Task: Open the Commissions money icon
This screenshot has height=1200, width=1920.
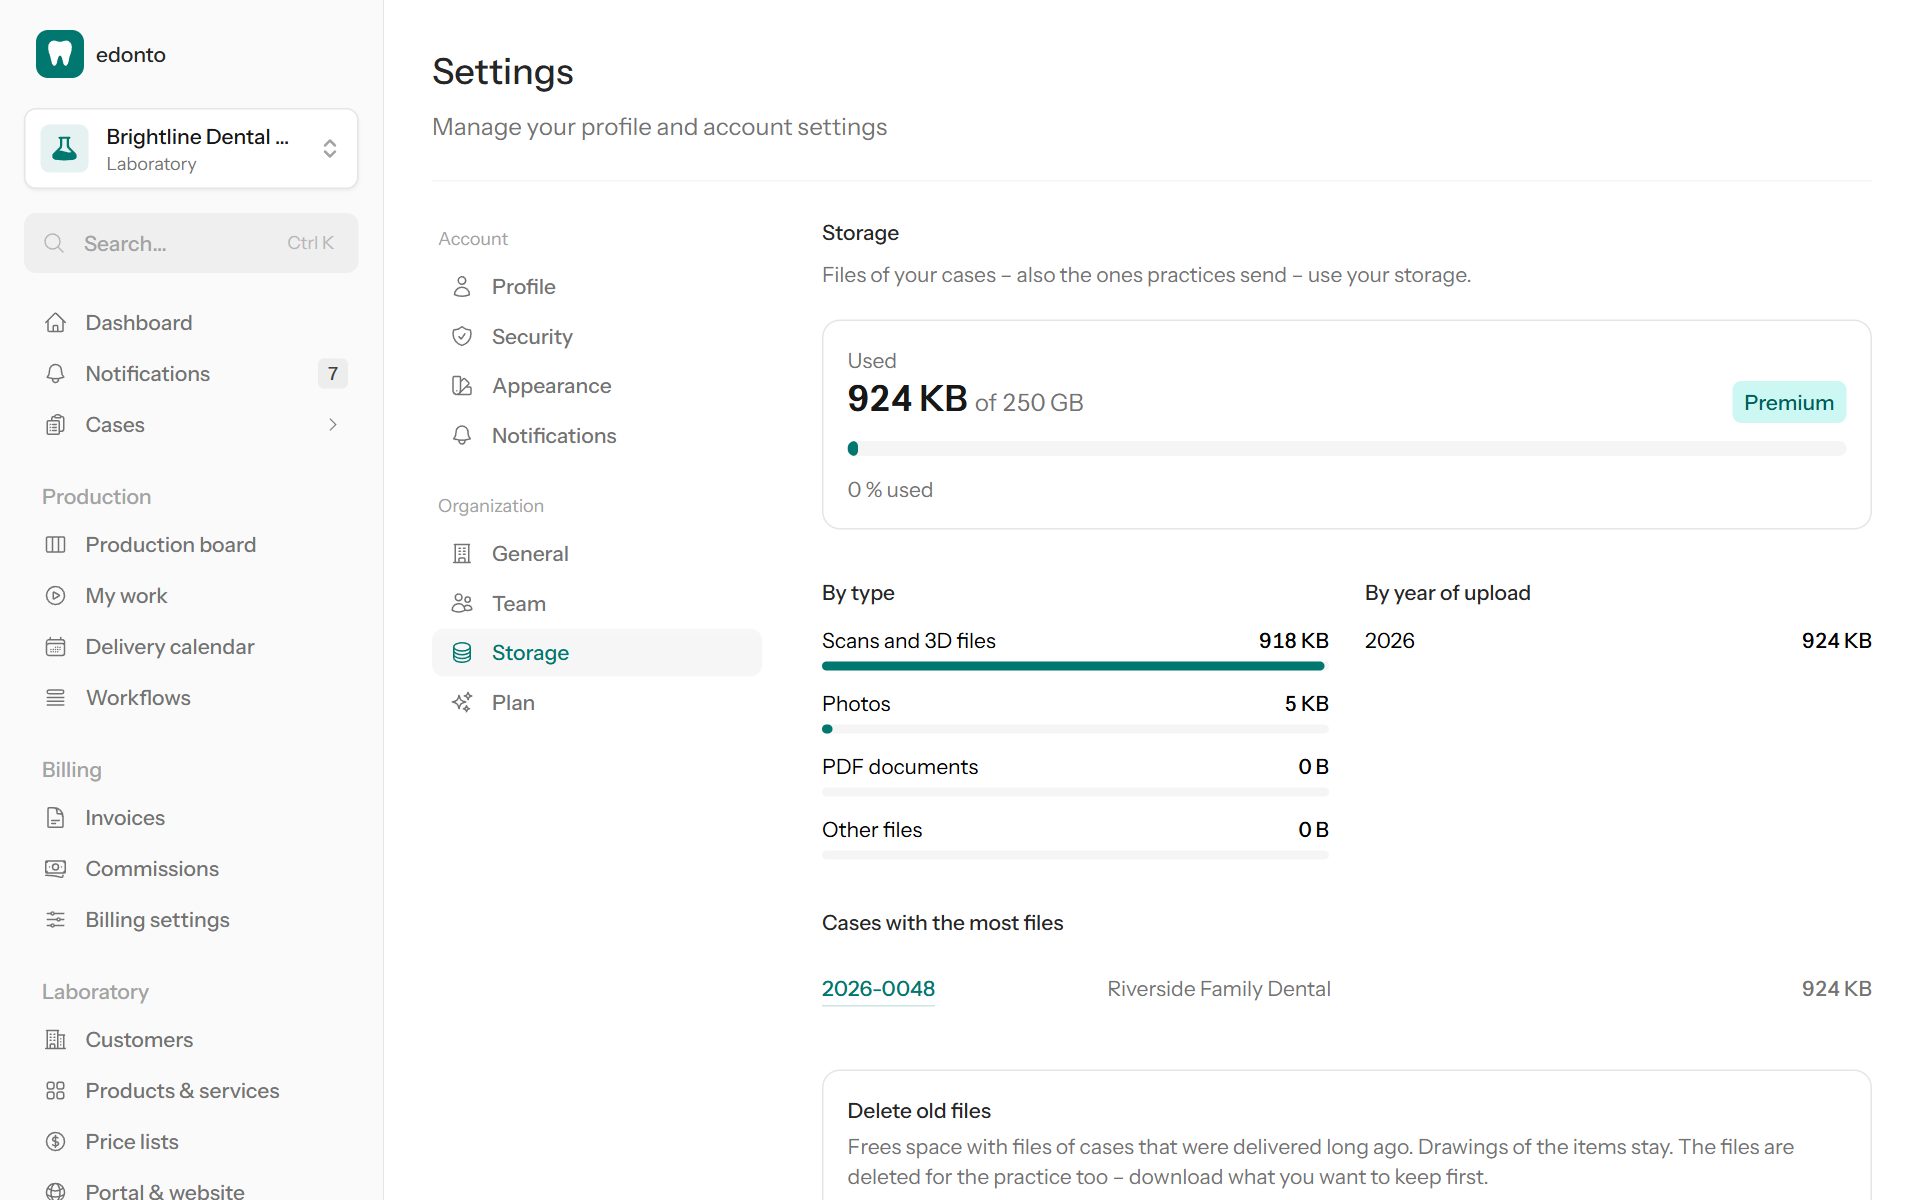Action: click(x=56, y=869)
